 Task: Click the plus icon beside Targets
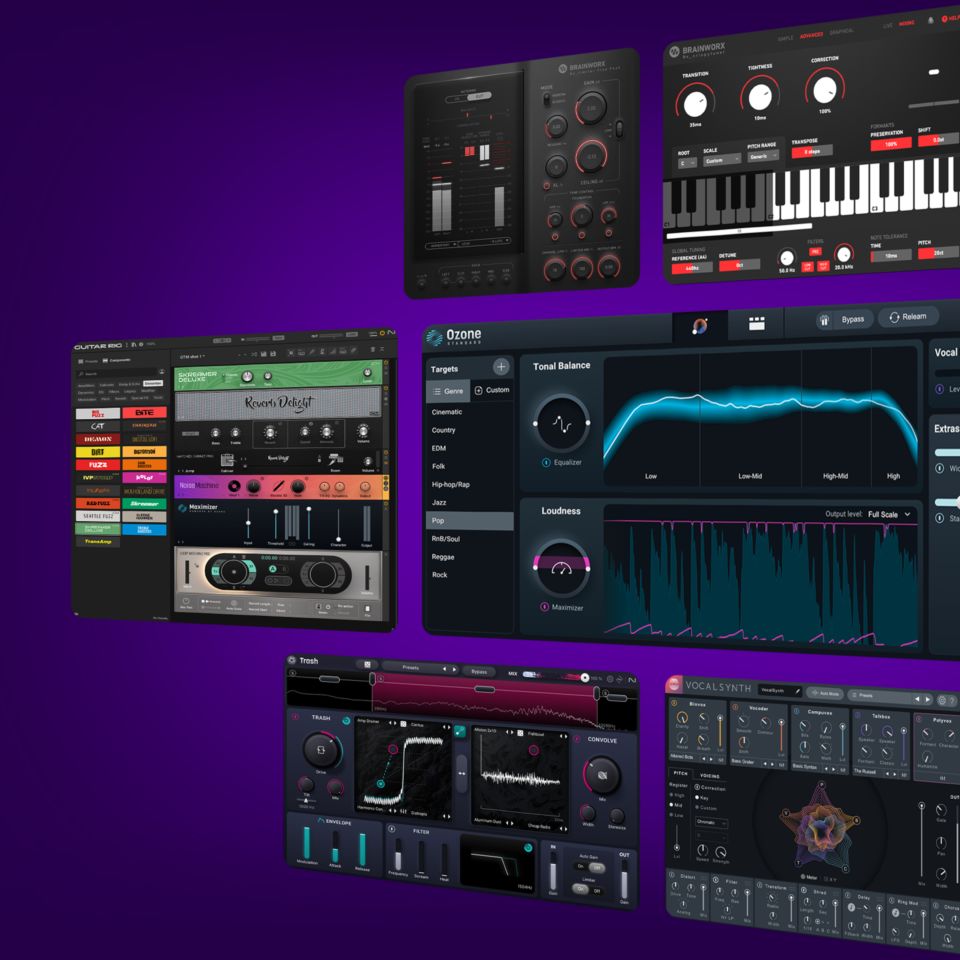click(501, 367)
